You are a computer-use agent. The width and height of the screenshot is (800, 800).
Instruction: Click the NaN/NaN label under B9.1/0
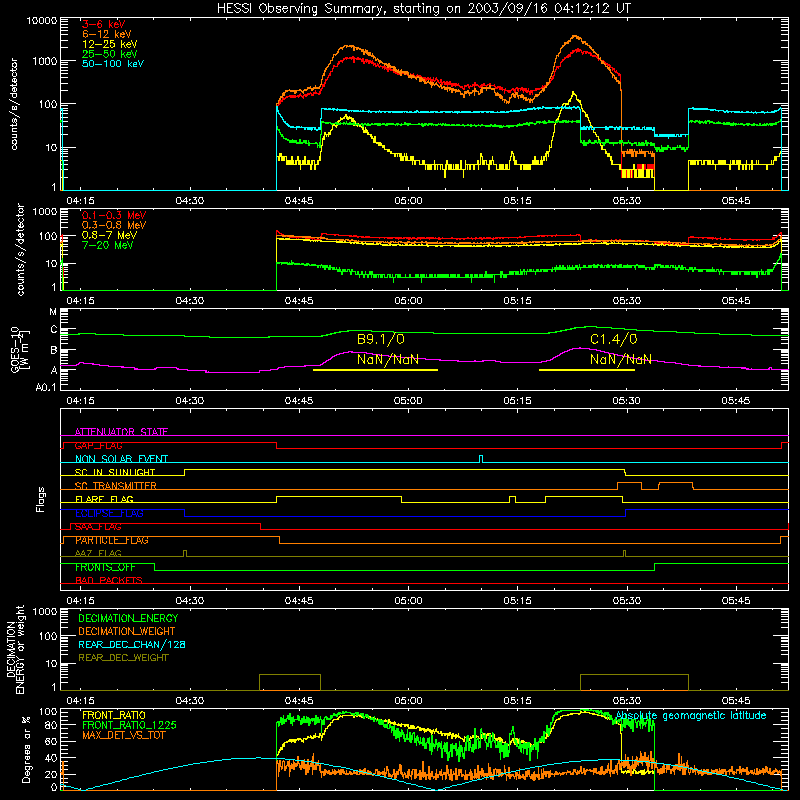pos(388,359)
